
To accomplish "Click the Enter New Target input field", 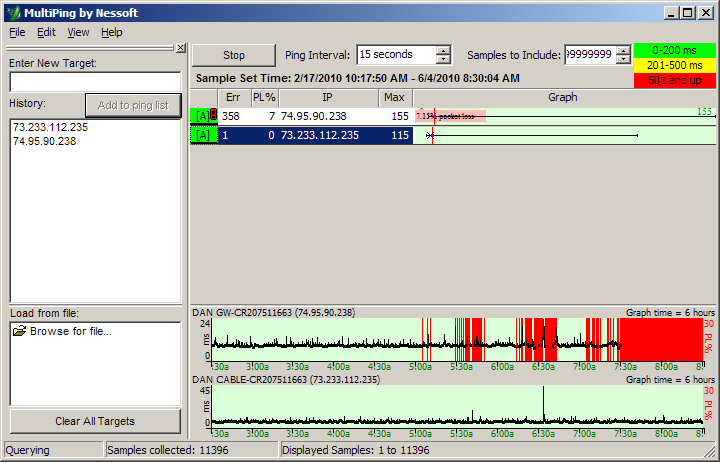I will pyautogui.click(x=95, y=82).
